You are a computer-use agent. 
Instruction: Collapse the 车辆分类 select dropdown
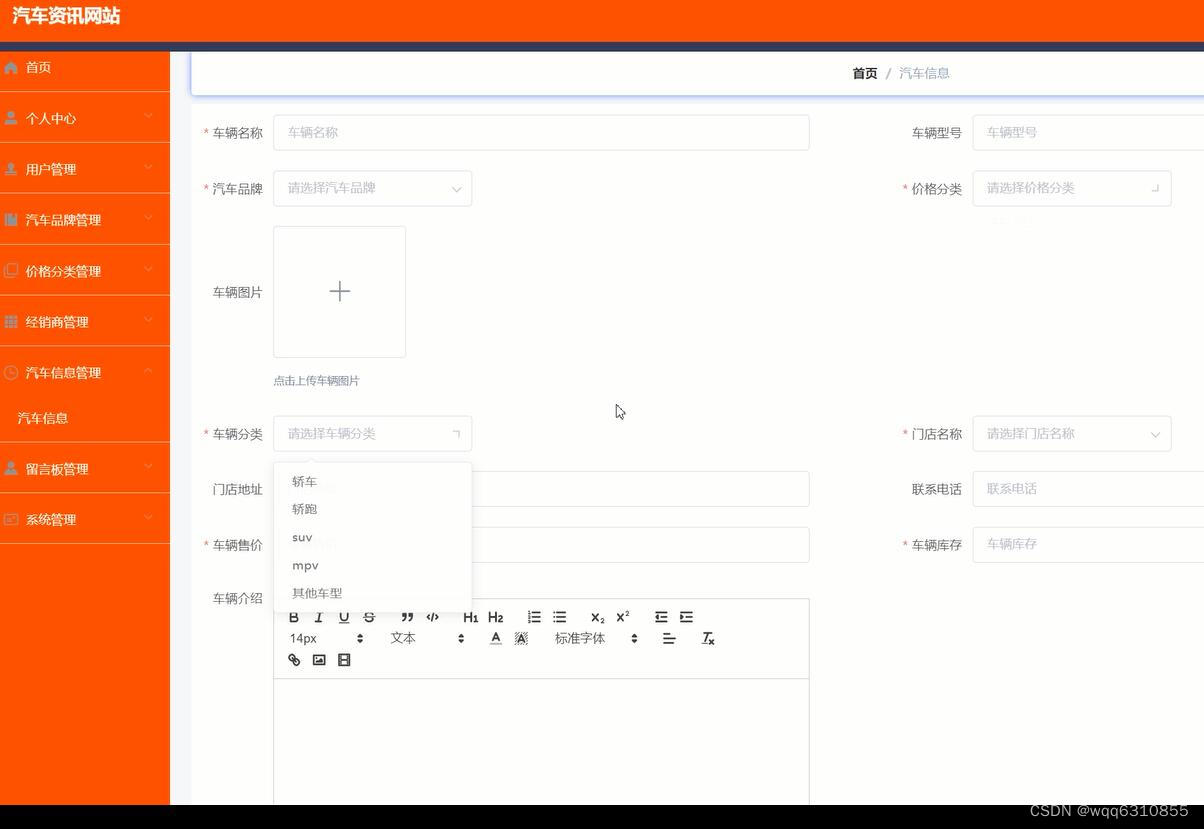coord(372,433)
